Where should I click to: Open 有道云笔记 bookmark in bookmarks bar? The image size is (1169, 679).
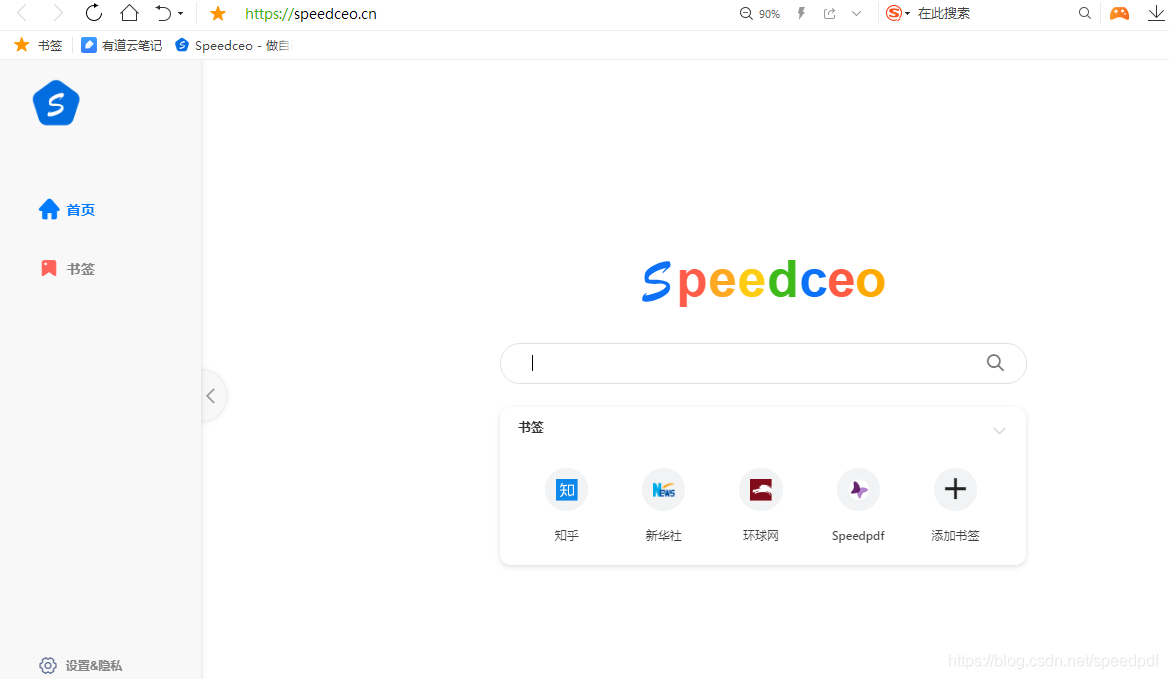[x=122, y=45]
